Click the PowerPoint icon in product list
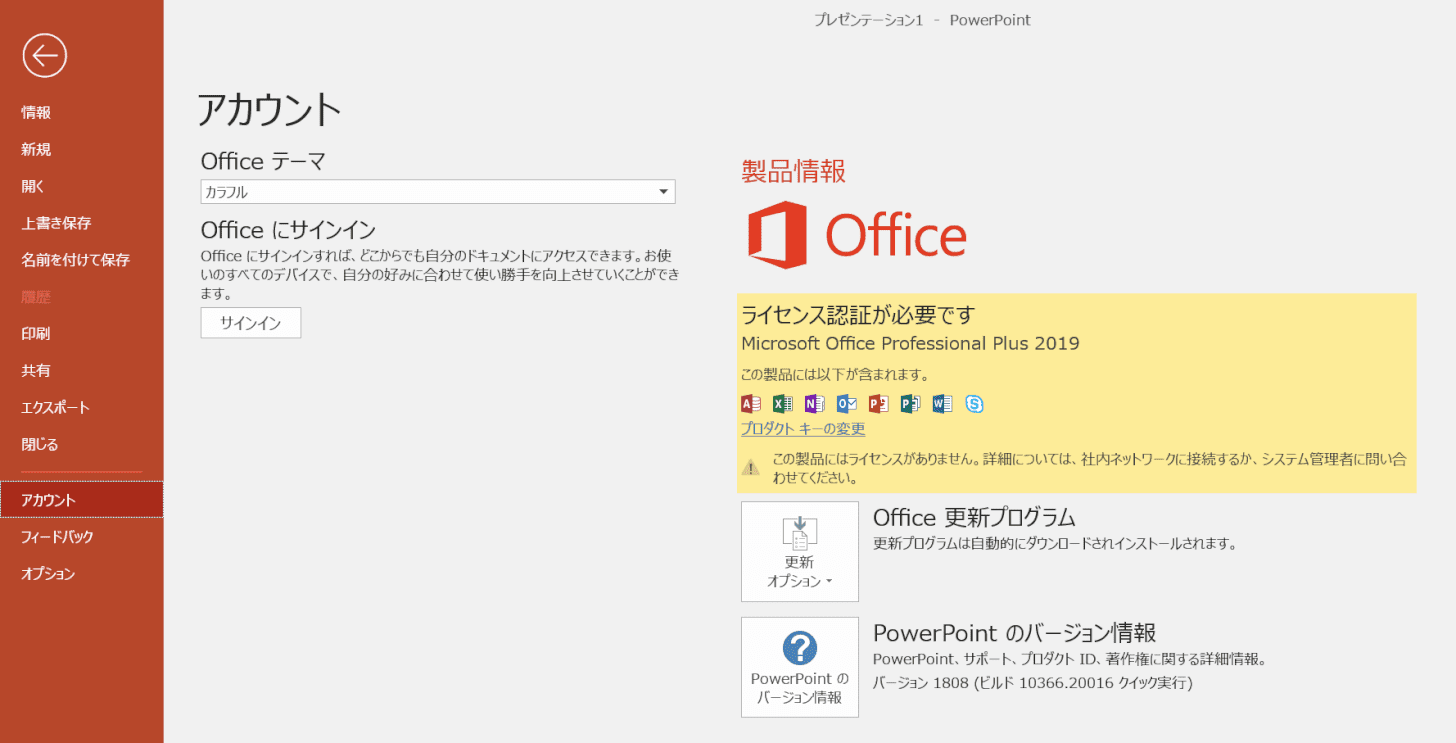1456x743 pixels. 879,404
